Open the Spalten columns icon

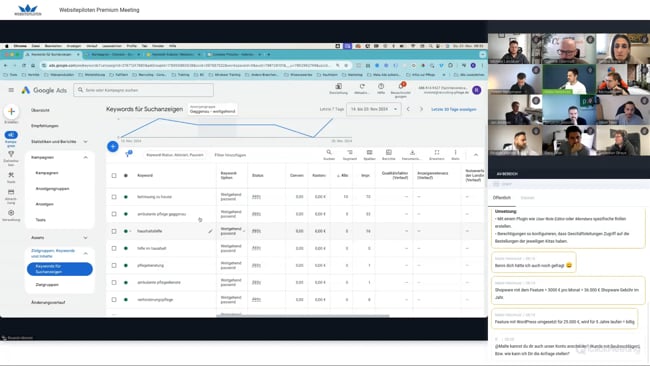point(369,153)
